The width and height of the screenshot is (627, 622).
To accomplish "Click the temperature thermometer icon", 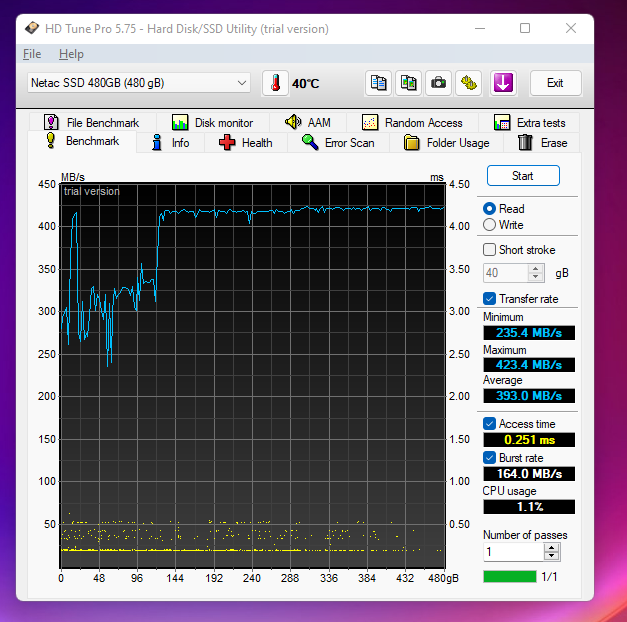I will [275, 83].
